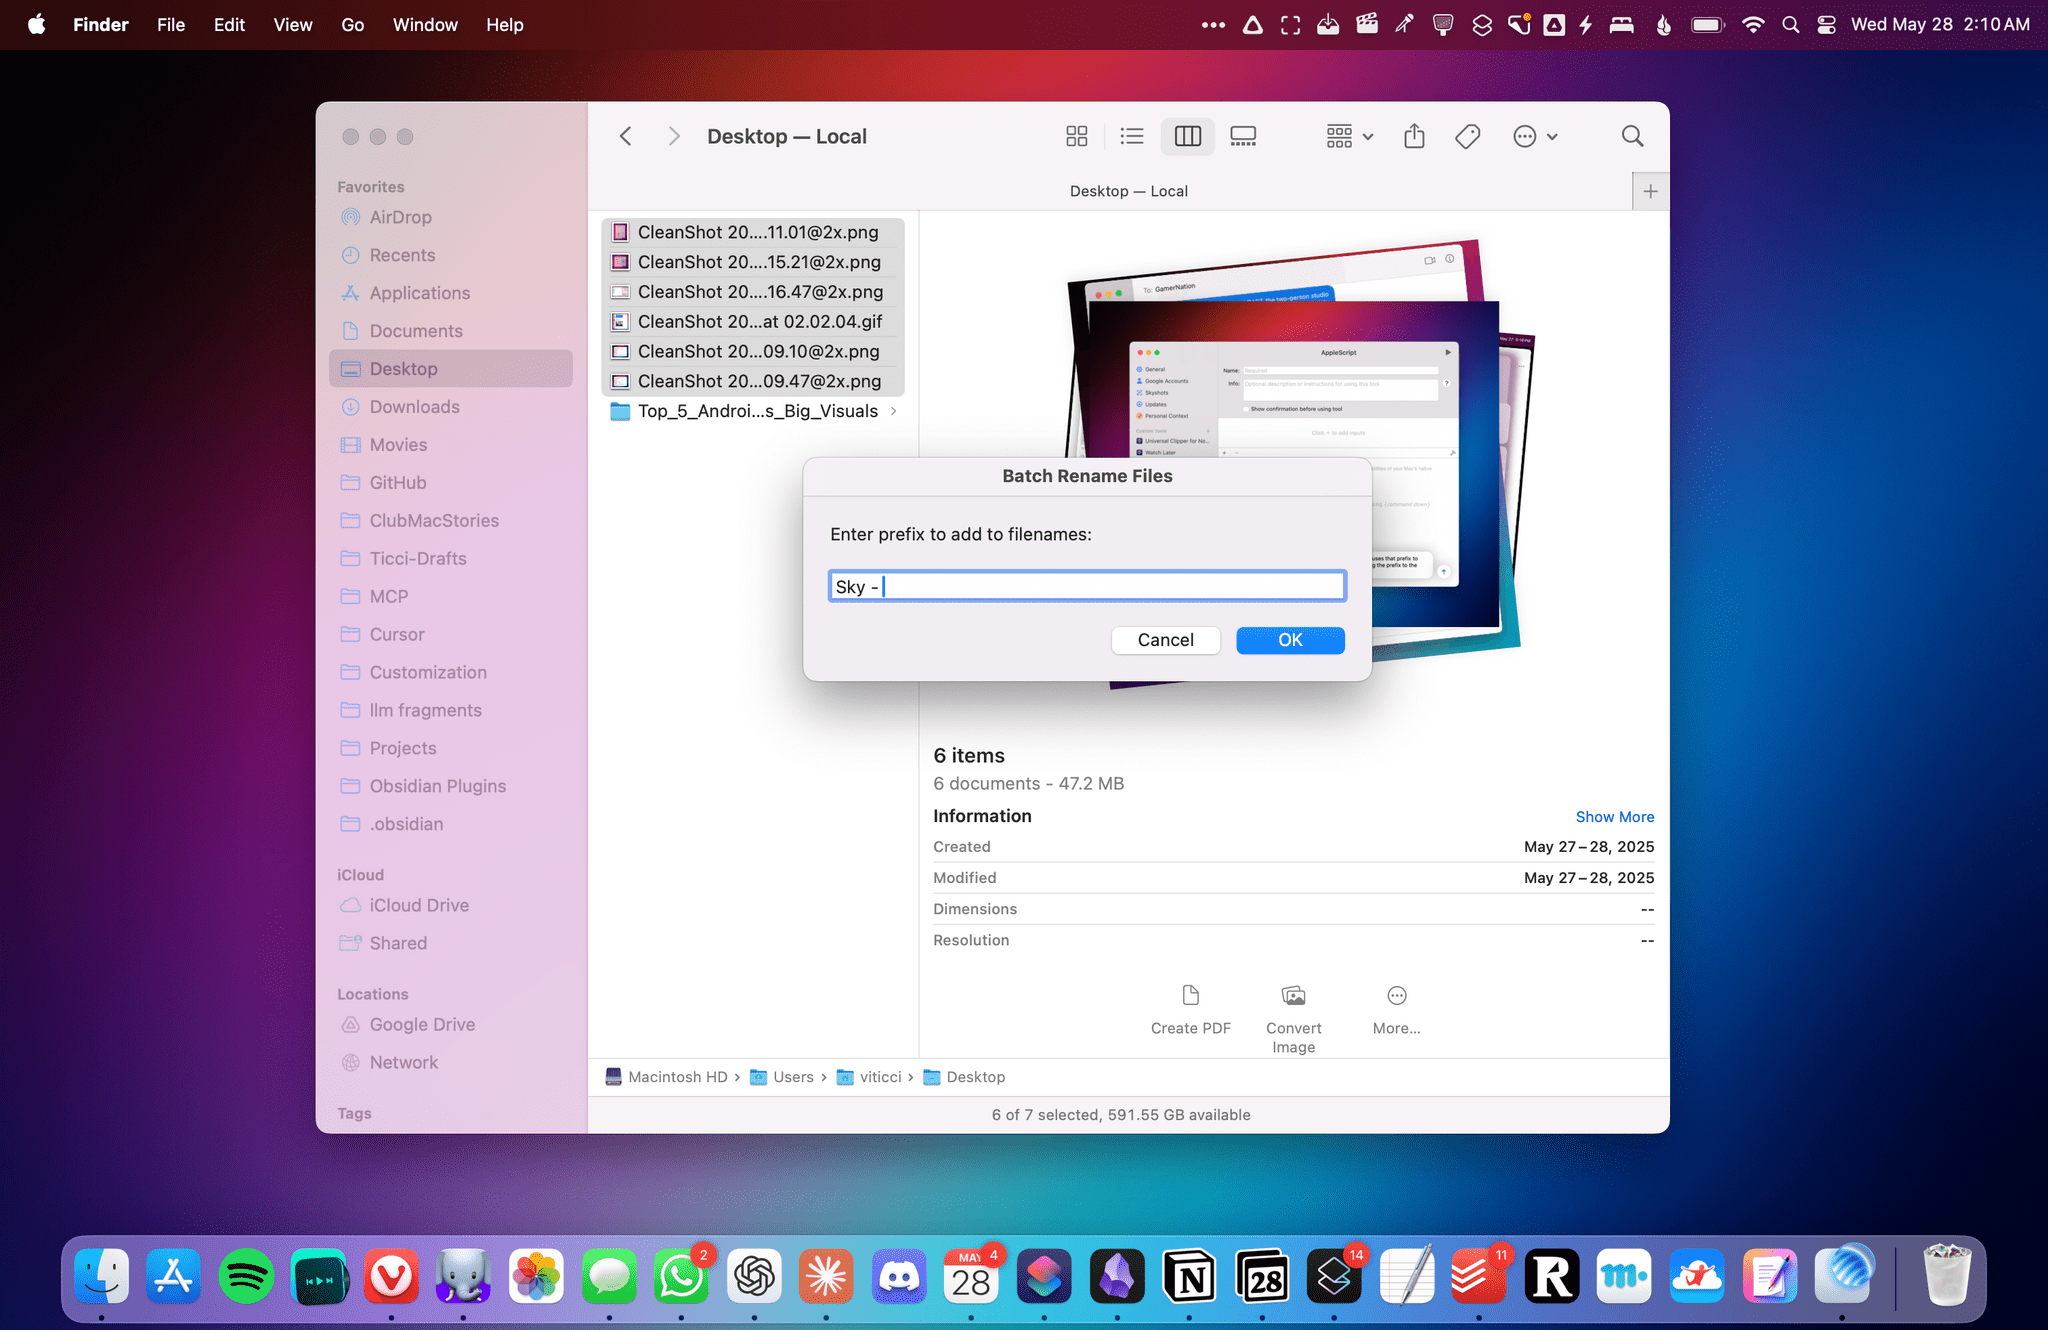This screenshot has height=1330, width=2048.
Task: Cancel the Batch Rename Files dialog
Action: click(1165, 640)
